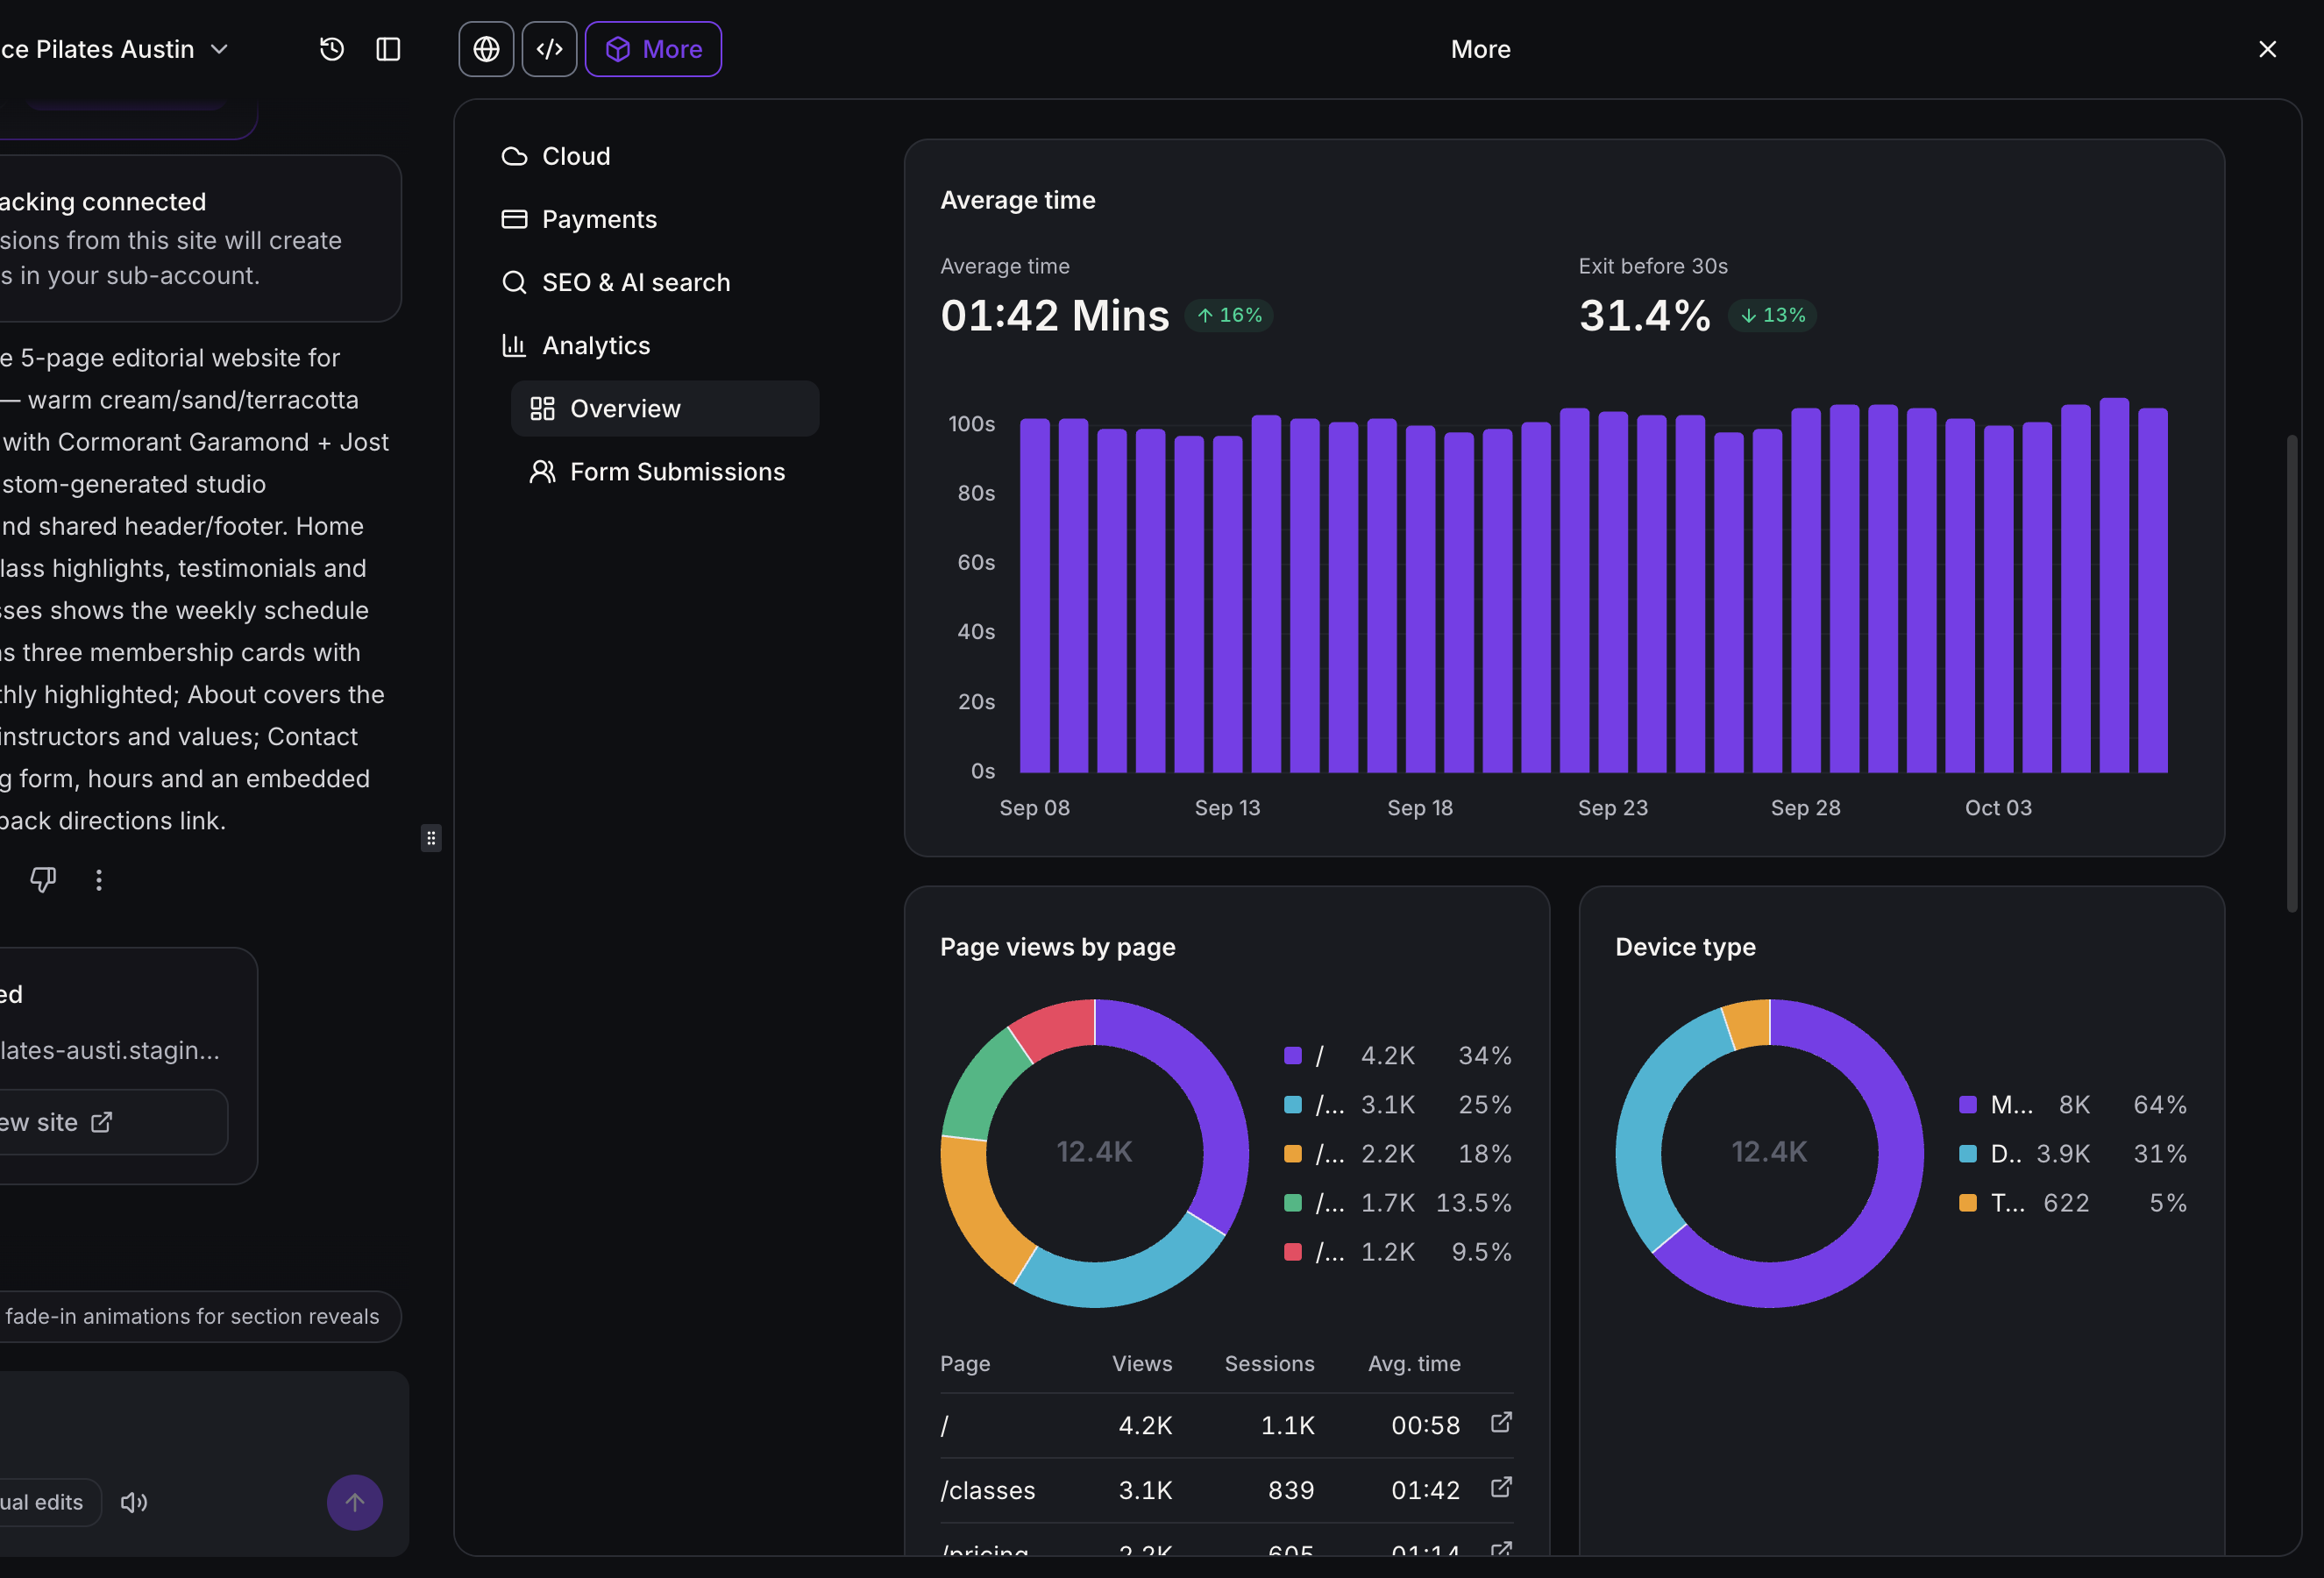Click the thumbs down feedback icon

coord(42,879)
